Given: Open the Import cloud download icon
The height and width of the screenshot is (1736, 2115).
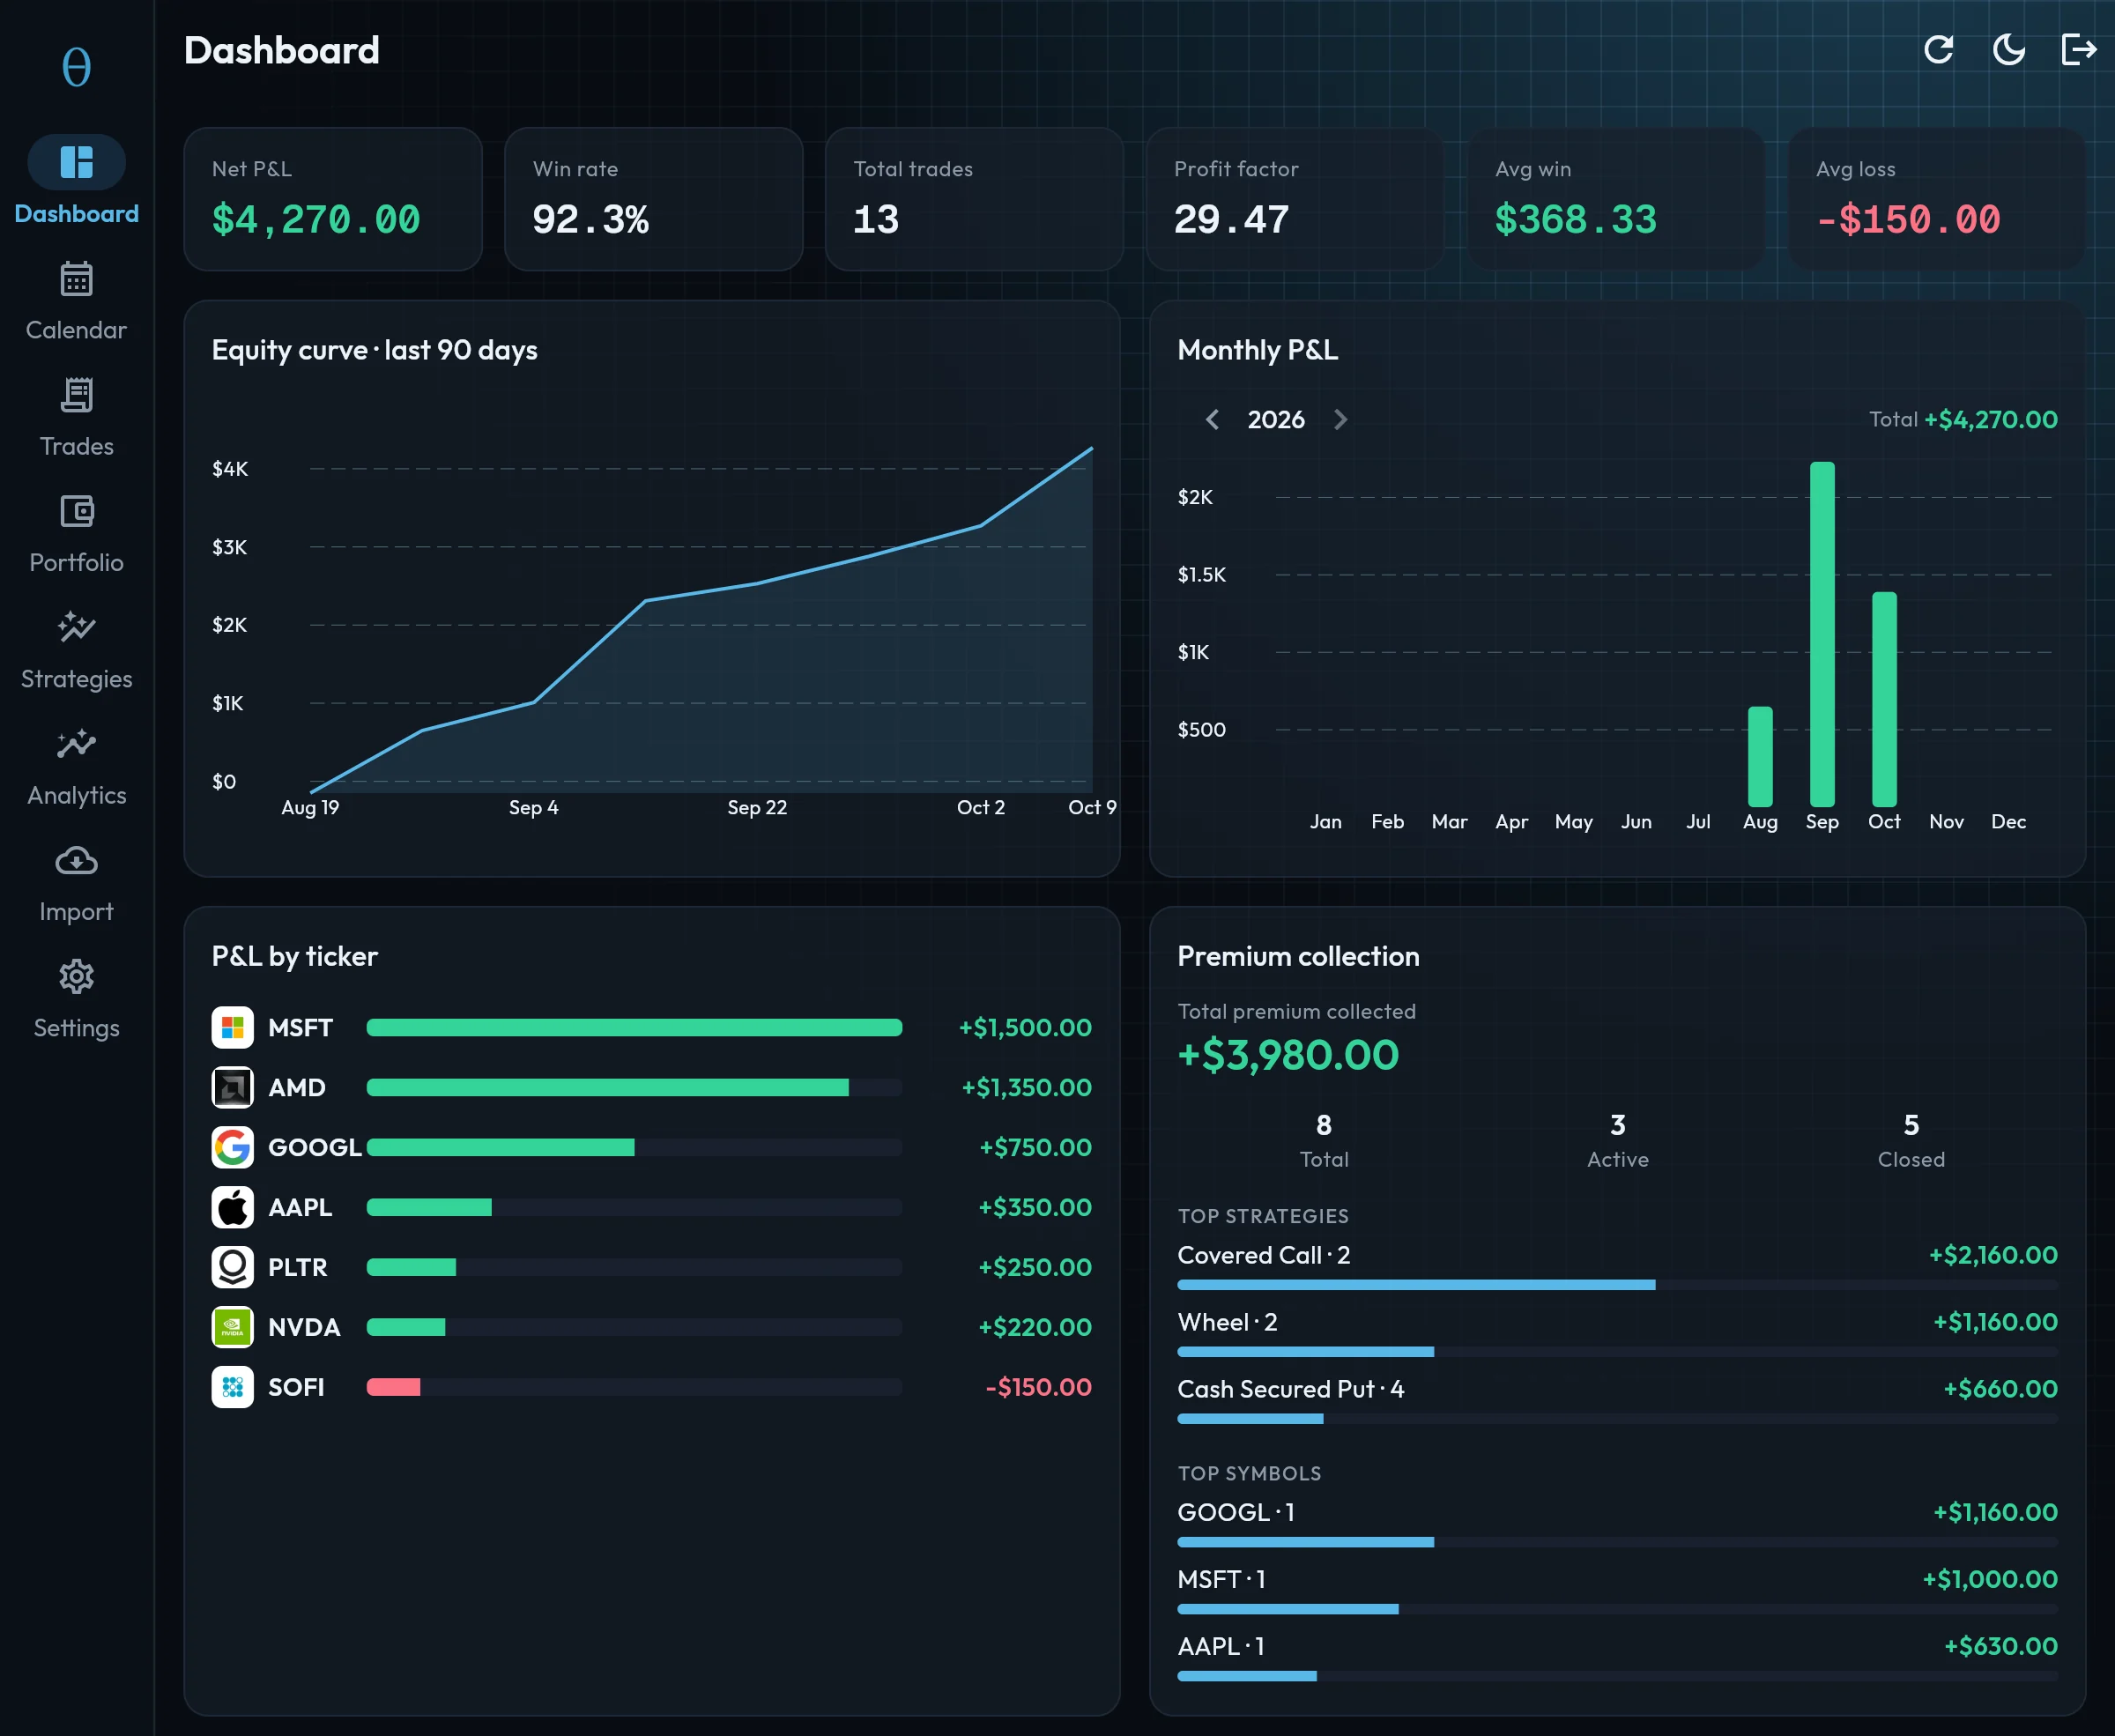Looking at the screenshot, I should point(77,860).
